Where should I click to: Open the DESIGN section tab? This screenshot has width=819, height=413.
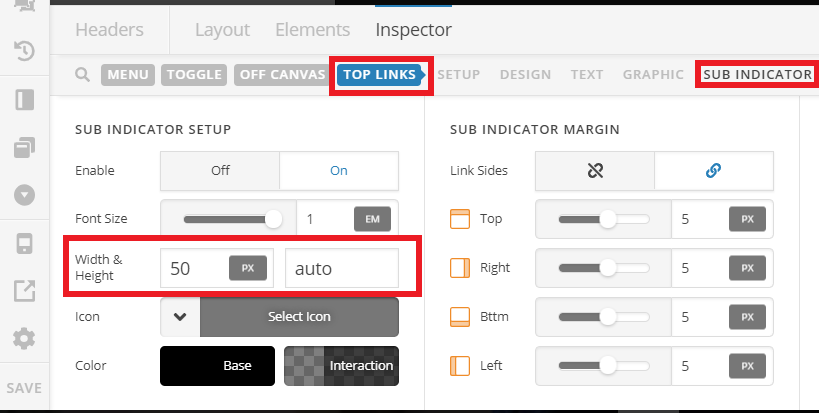pyautogui.click(x=525, y=75)
